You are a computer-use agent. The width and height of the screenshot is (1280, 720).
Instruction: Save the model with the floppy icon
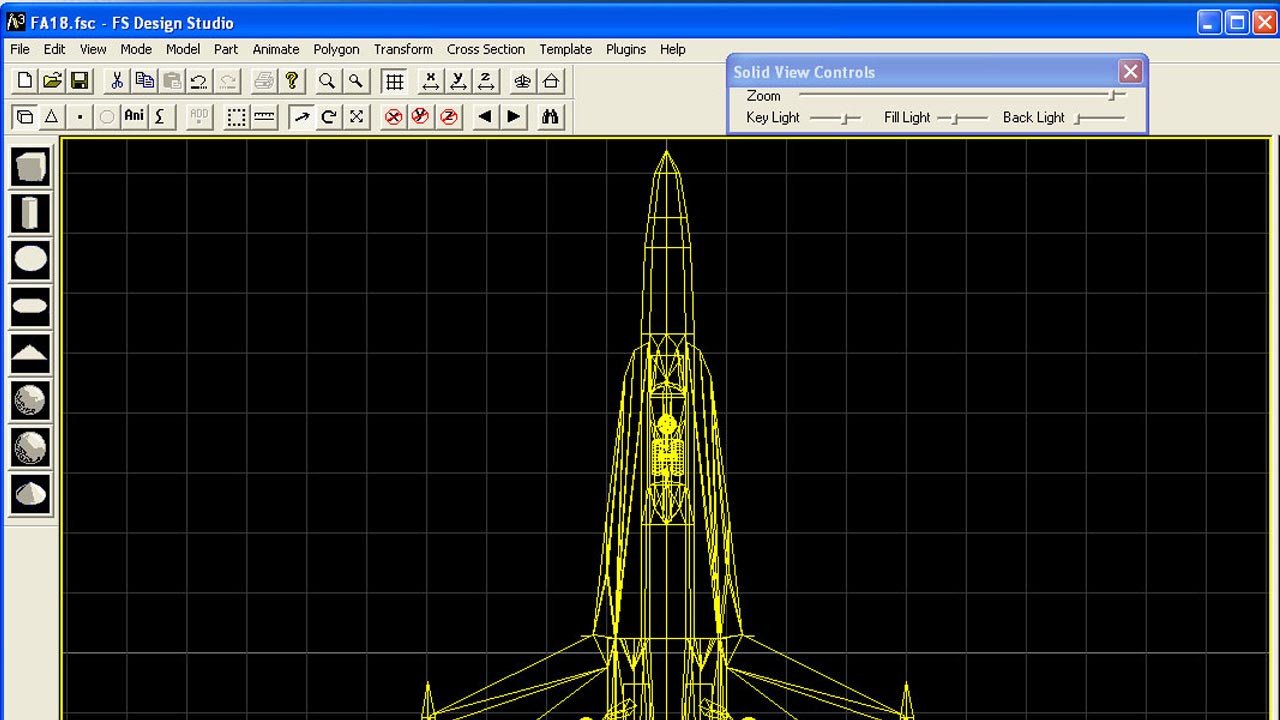click(x=79, y=81)
